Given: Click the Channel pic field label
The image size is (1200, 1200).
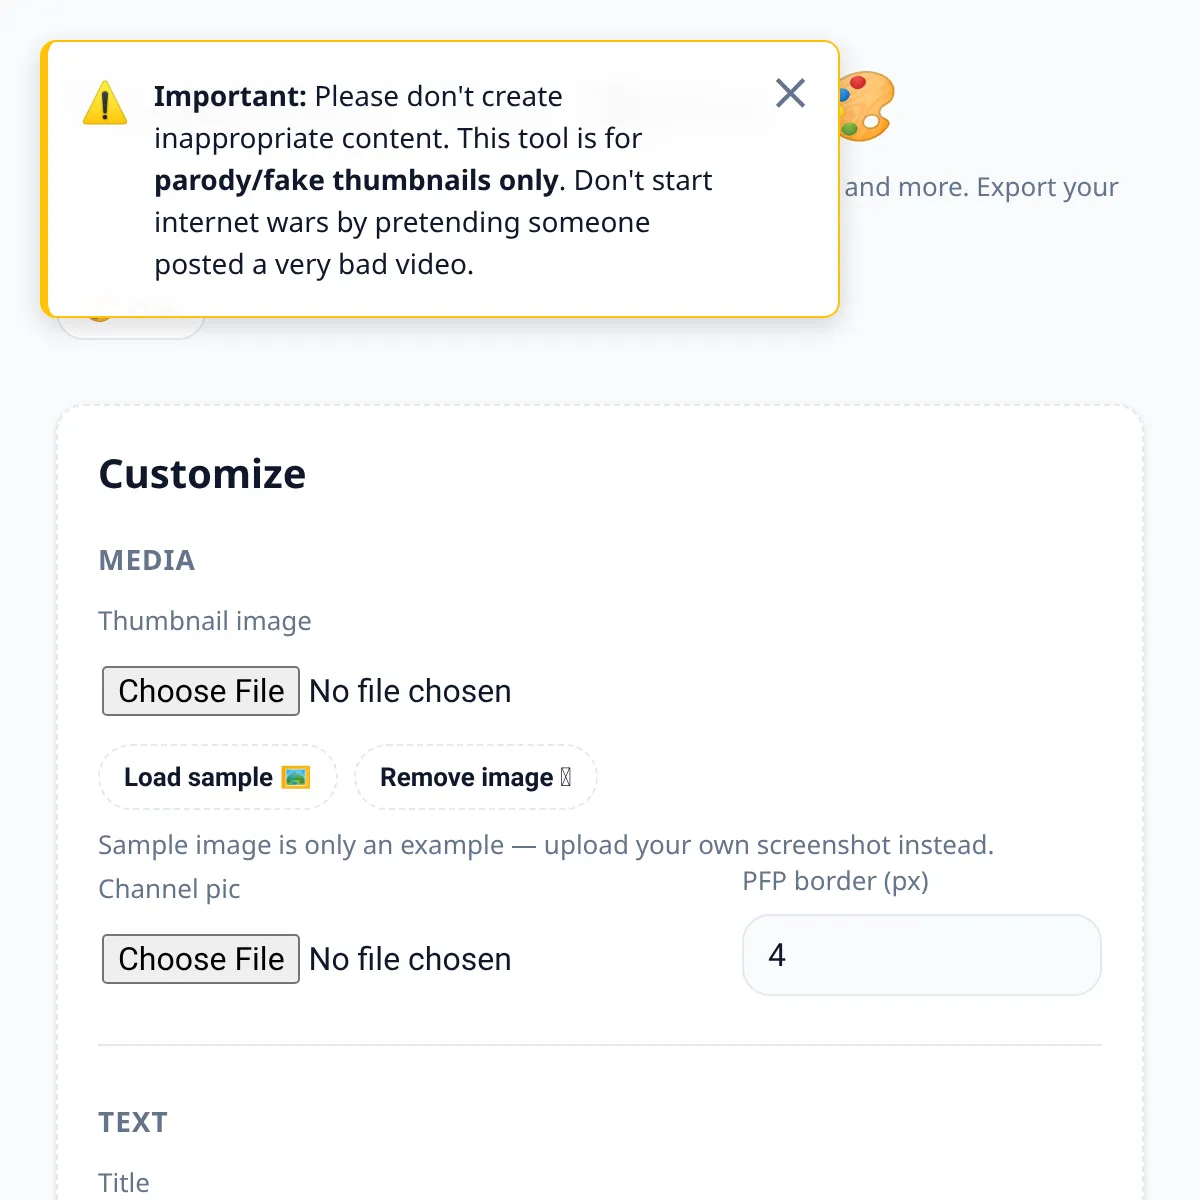Looking at the screenshot, I should pyautogui.click(x=169, y=889).
